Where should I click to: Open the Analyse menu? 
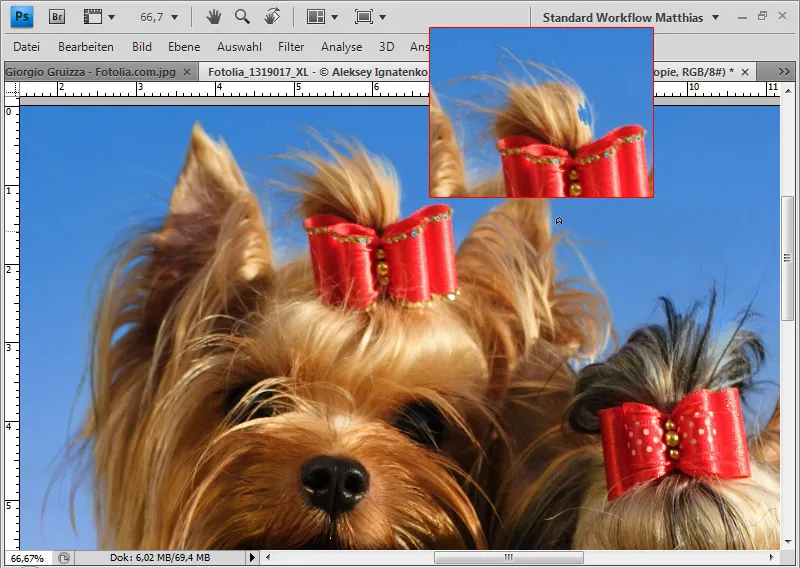point(341,47)
